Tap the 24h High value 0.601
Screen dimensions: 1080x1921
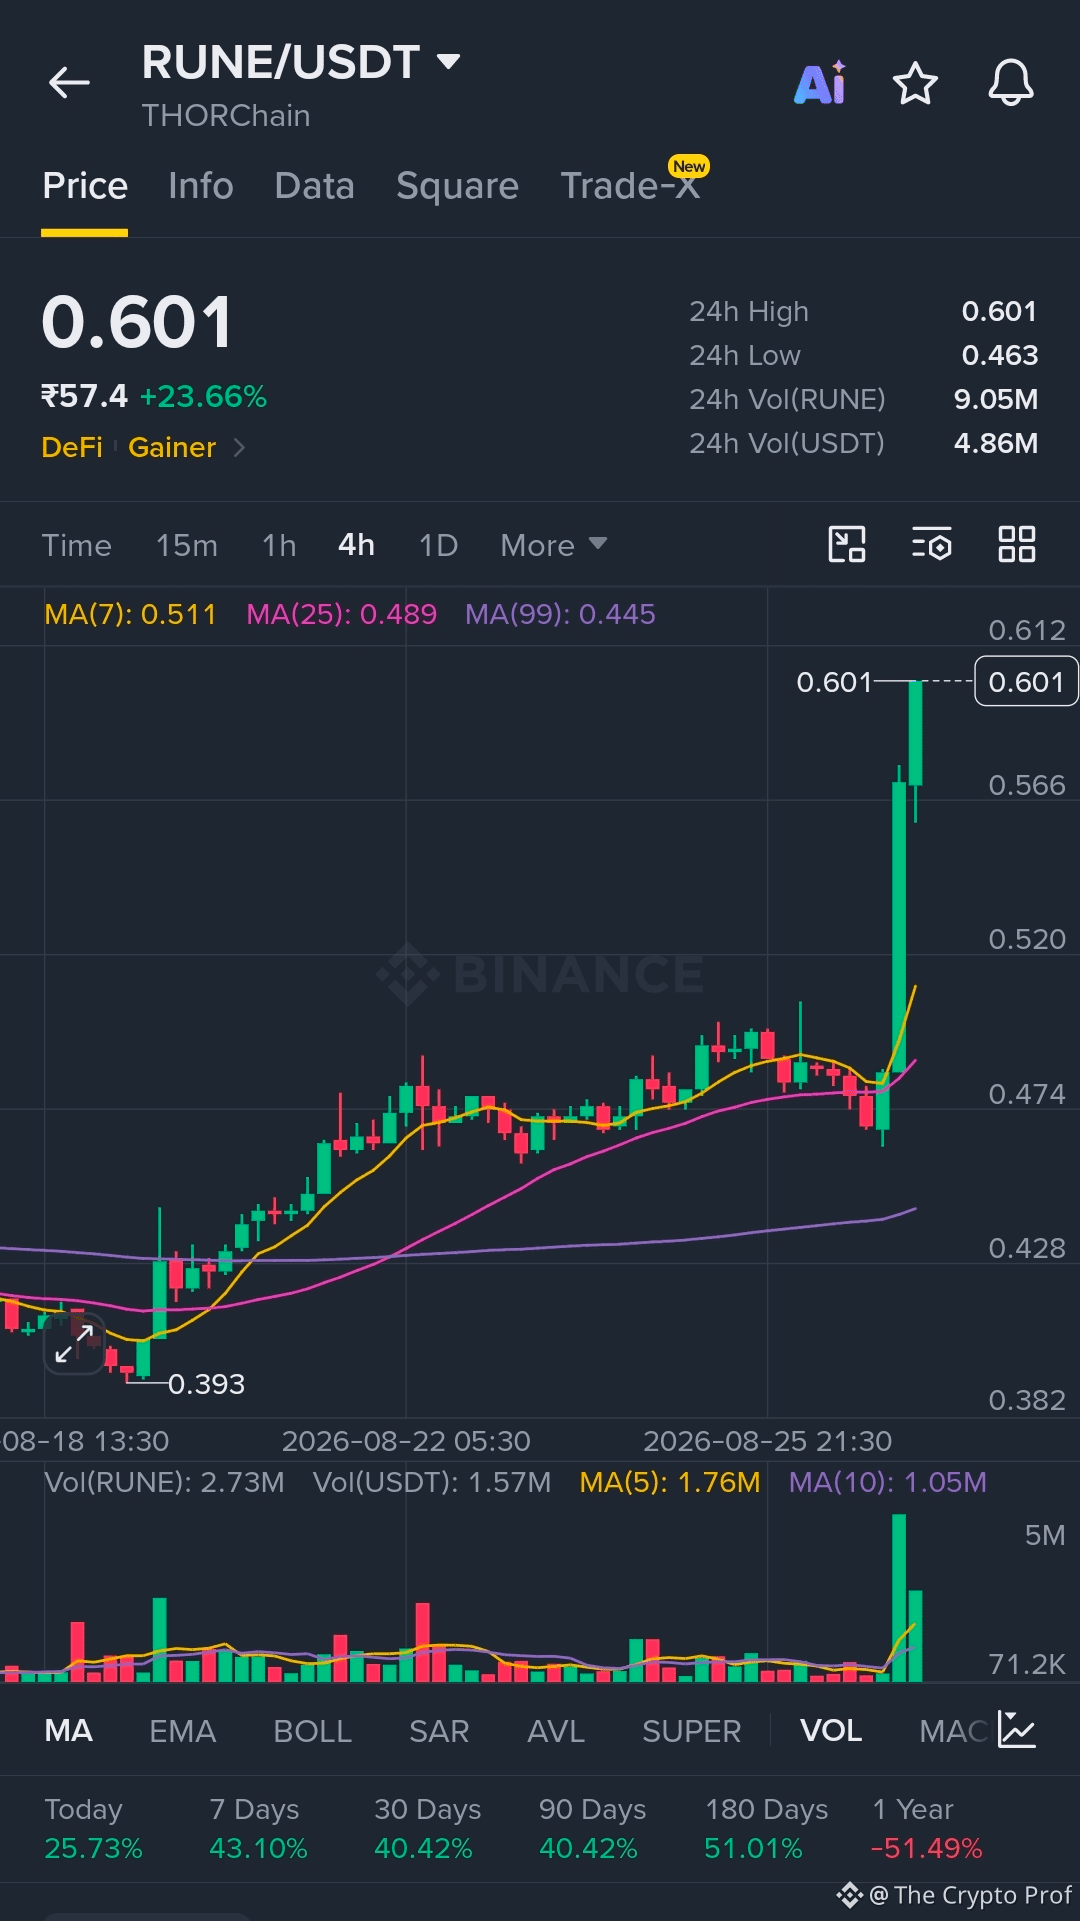click(x=999, y=311)
